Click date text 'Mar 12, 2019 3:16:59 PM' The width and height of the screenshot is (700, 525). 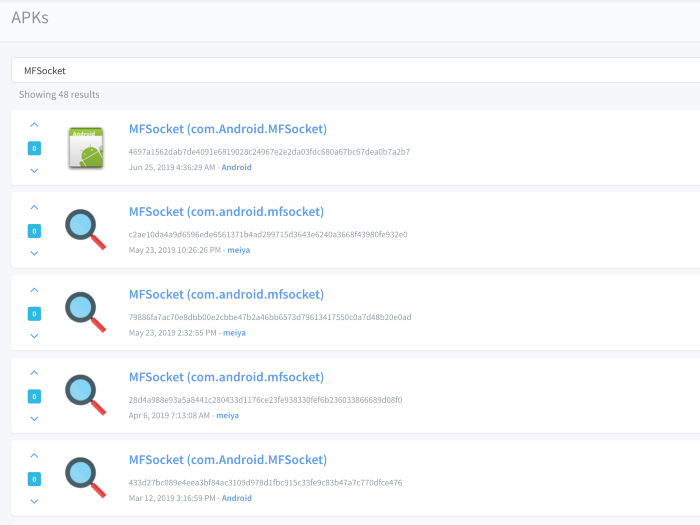coord(172,498)
